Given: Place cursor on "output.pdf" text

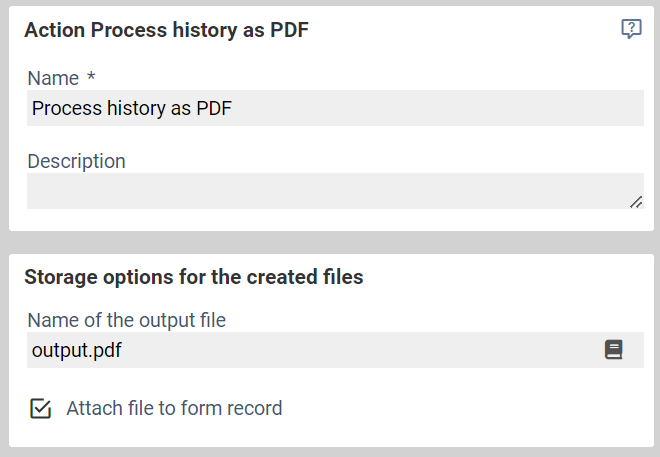Looking at the screenshot, I should (77, 350).
